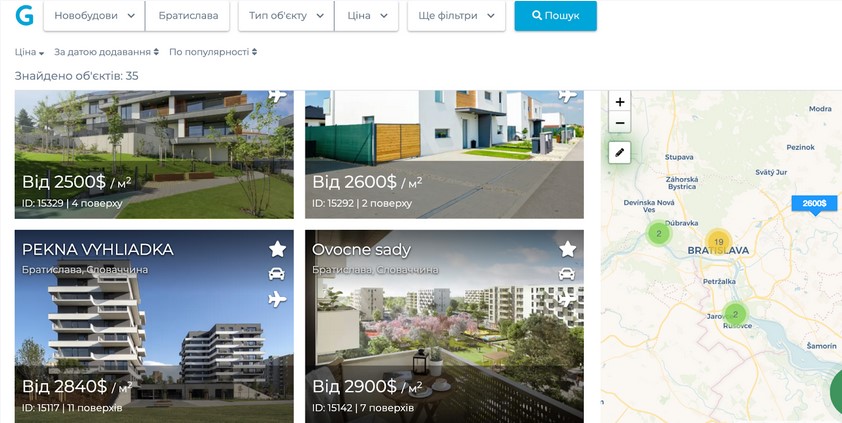Open the Ціна filter dropdown

pos(367,16)
